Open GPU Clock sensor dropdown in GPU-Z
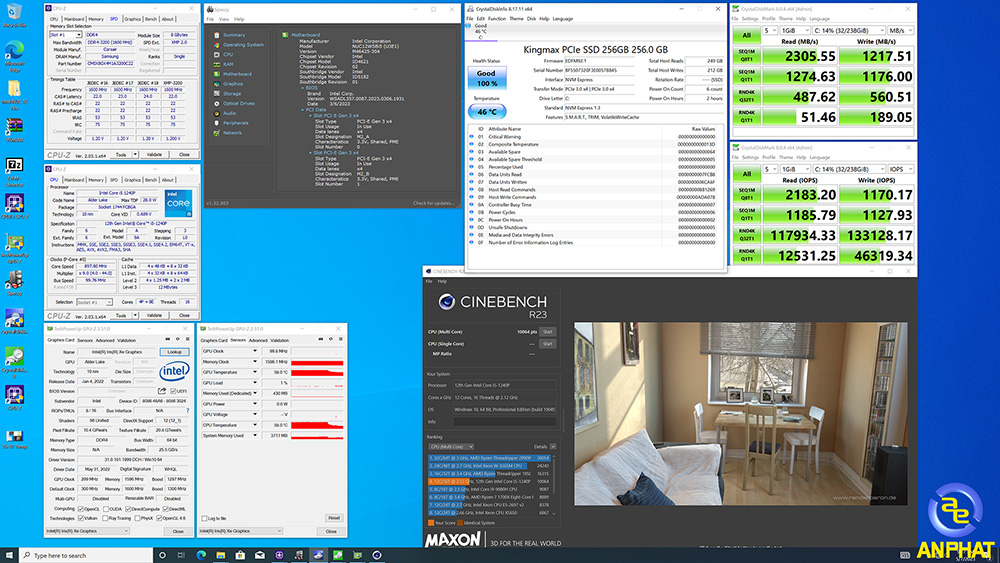This screenshot has height=563, width=1000. pos(254,351)
